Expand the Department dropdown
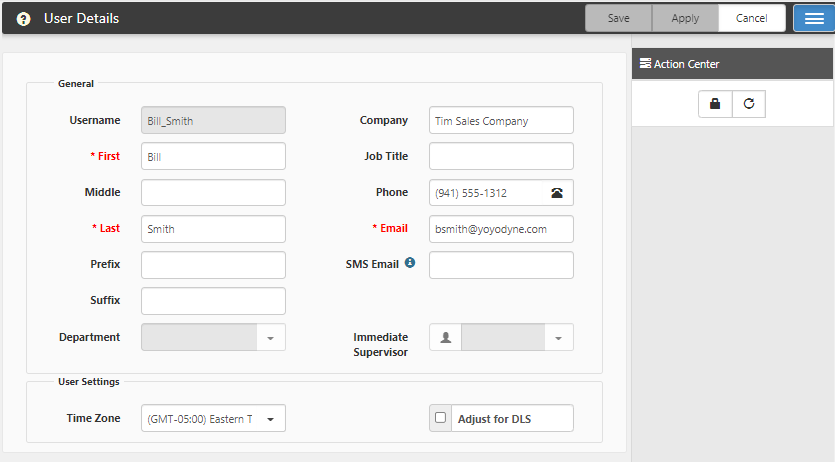The height and width of the screenshot is (462, 835). click(x=270, y=338)
